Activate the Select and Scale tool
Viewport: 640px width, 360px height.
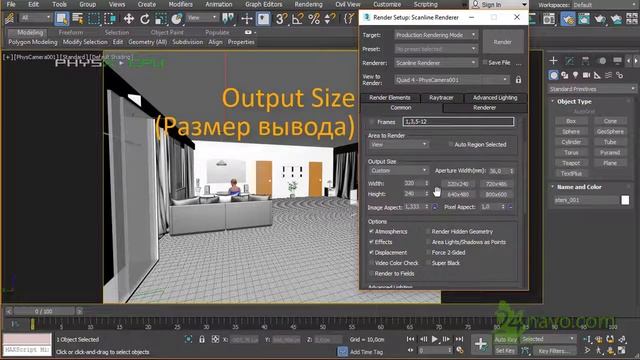coord(161,18)
